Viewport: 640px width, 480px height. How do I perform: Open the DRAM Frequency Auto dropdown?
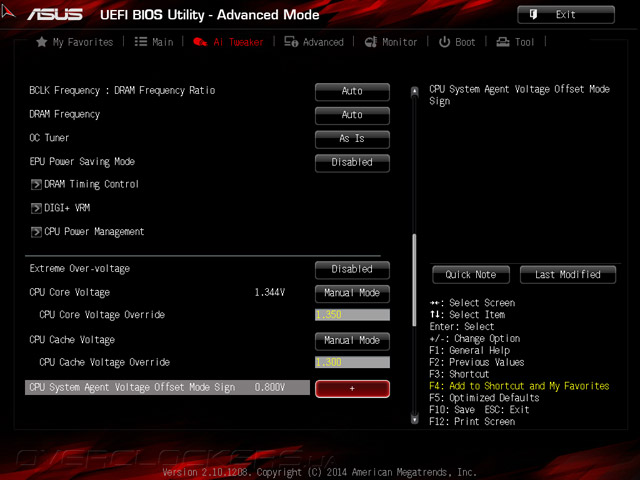pos(352,115)
